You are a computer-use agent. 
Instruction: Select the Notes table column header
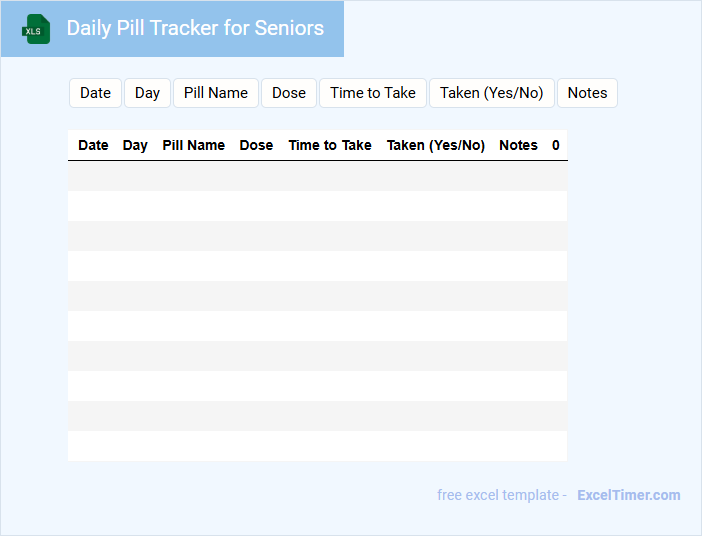518,145
